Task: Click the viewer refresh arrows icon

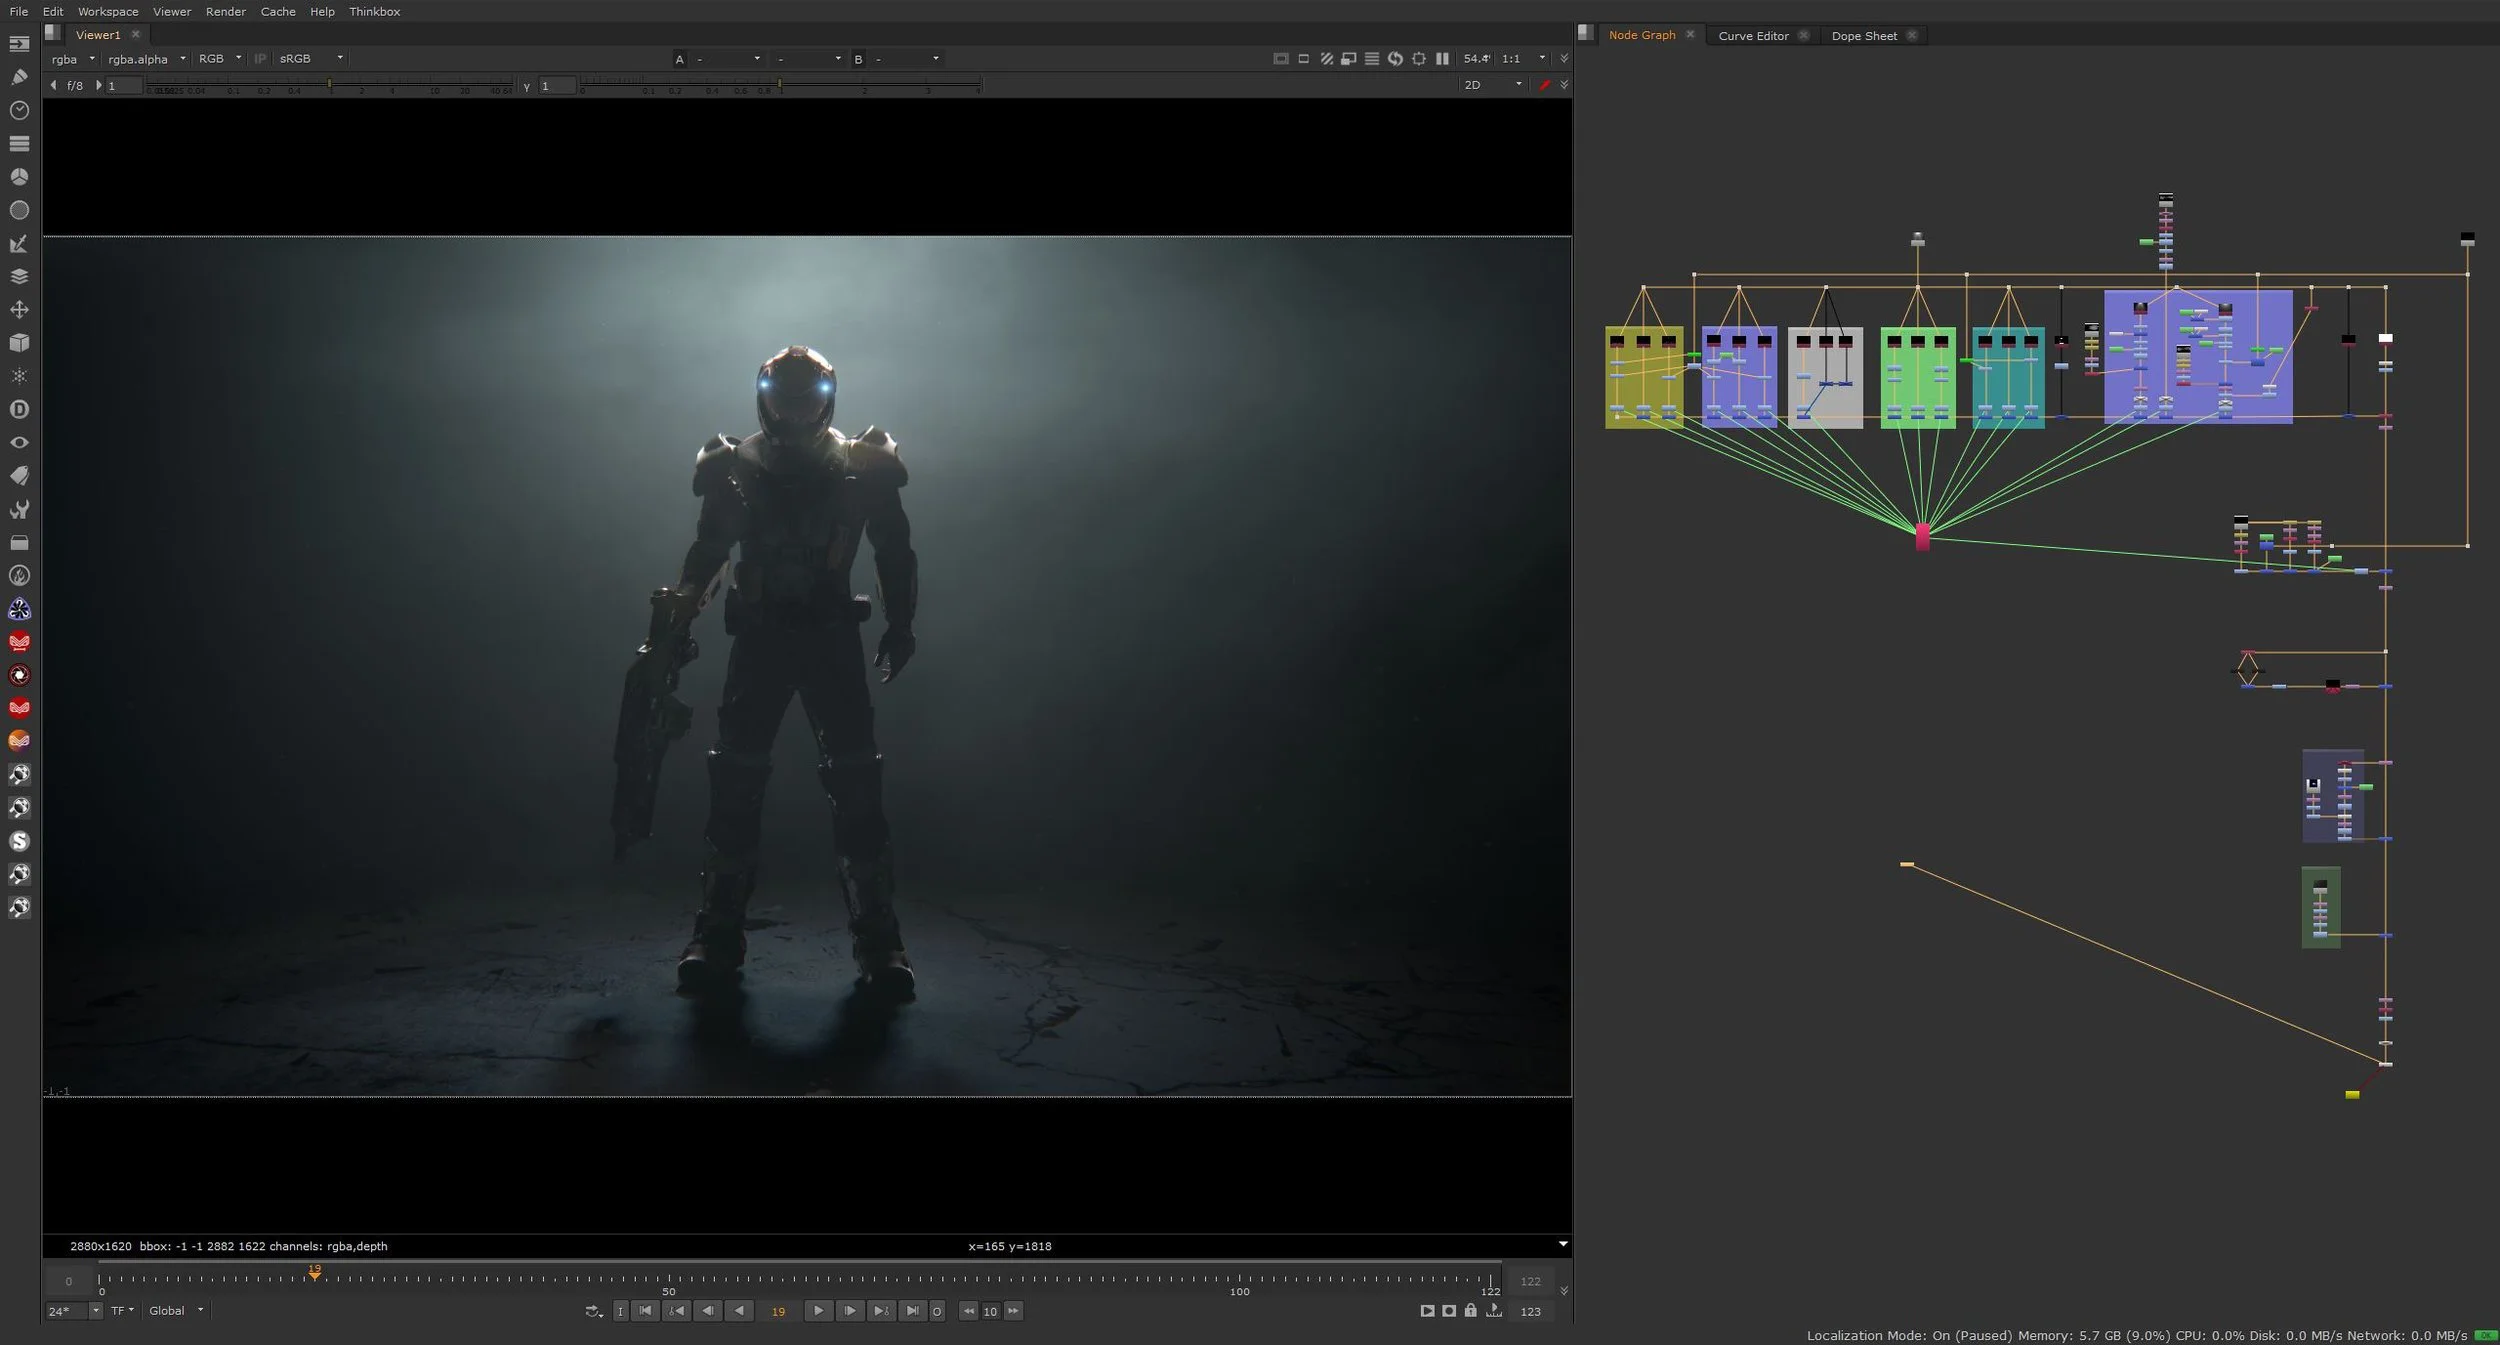Action: click(x=1395, y=59)
